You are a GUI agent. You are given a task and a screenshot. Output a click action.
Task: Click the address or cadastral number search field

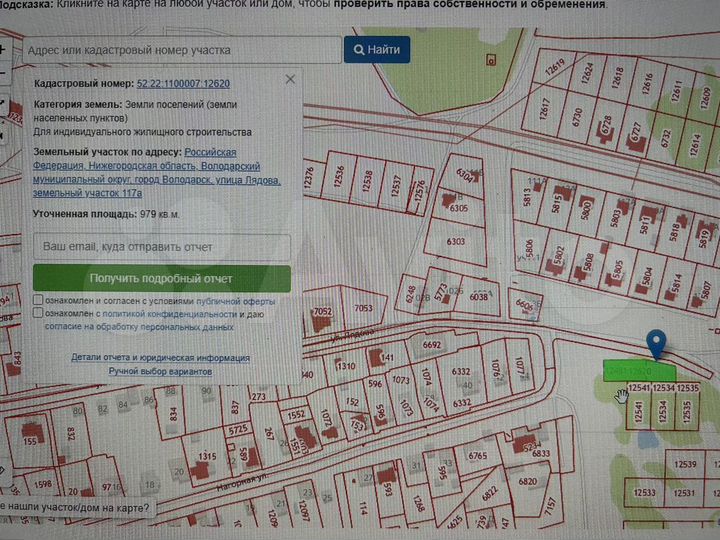180,49
